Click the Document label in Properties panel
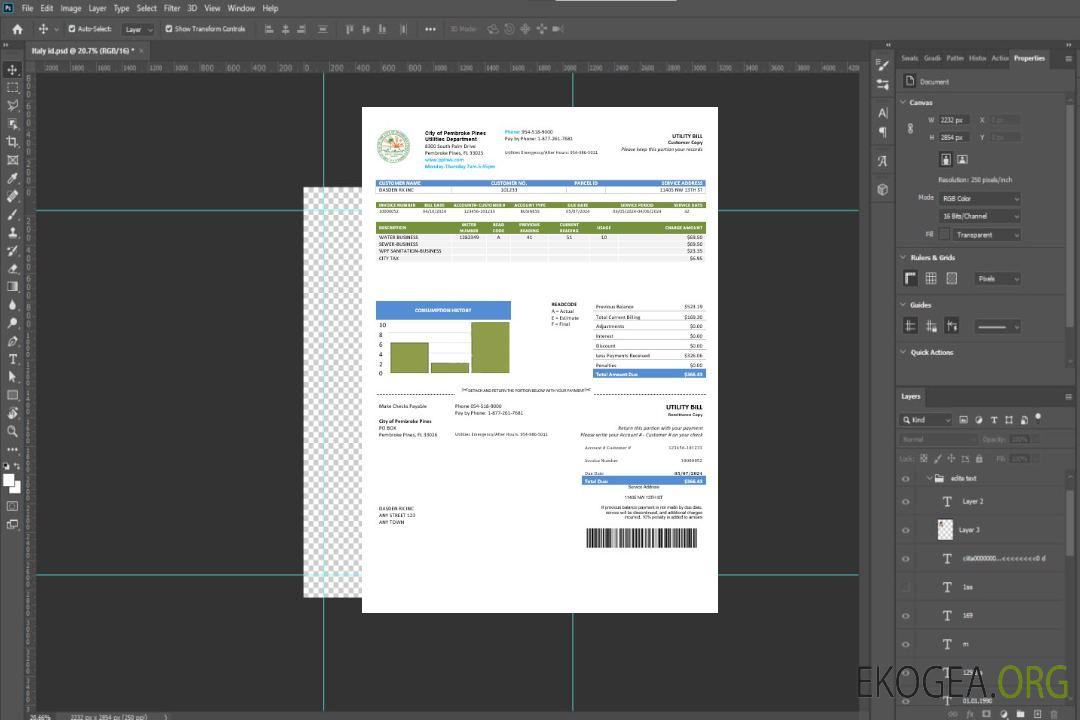1080x720 pixels. click(934, 82)
